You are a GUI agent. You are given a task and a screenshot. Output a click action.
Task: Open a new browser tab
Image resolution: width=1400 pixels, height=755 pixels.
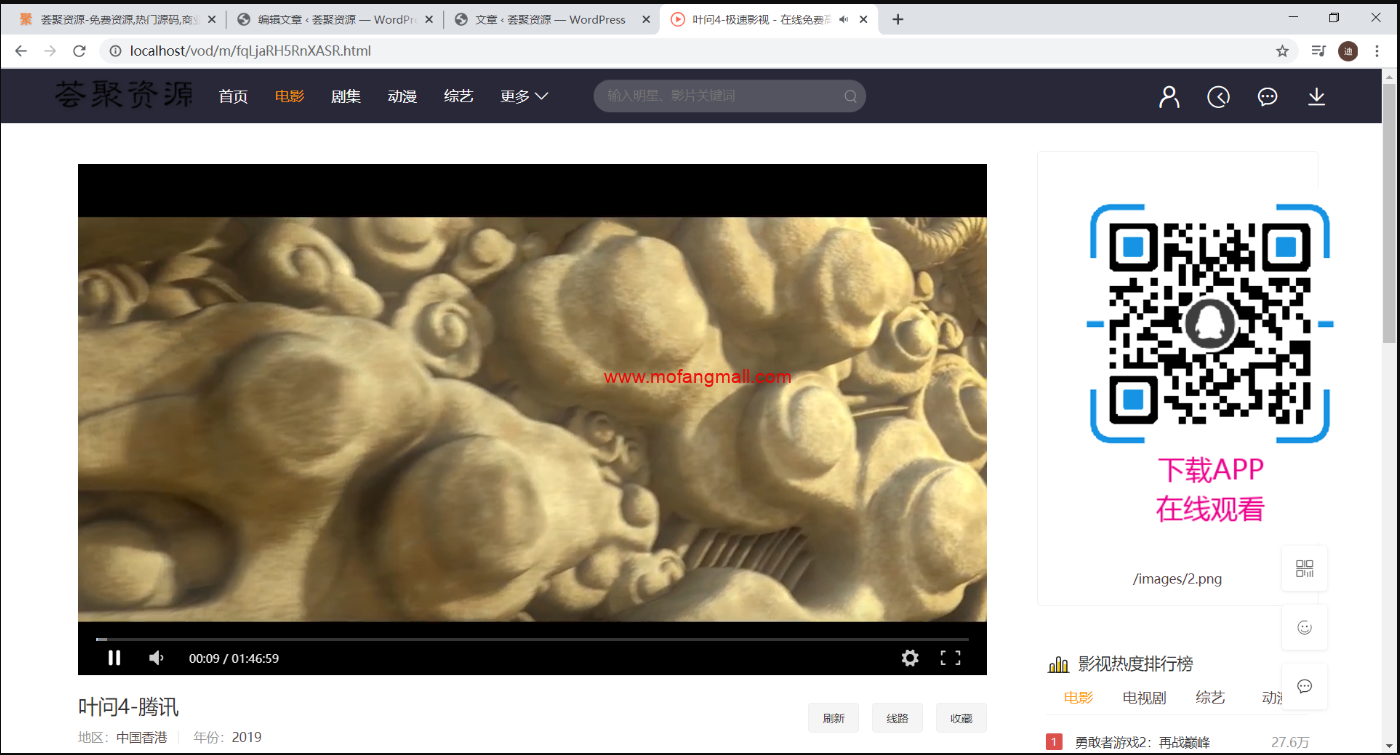click(897, 19)
